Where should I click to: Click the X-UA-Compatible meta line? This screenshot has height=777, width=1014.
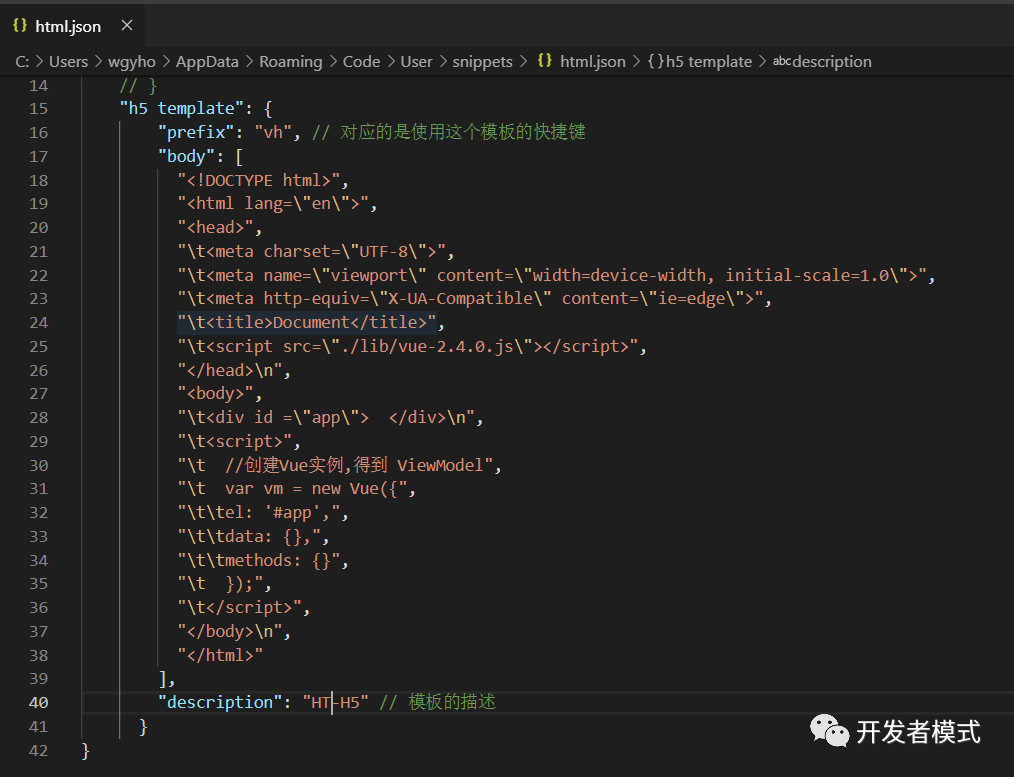[x=470, y=299]
